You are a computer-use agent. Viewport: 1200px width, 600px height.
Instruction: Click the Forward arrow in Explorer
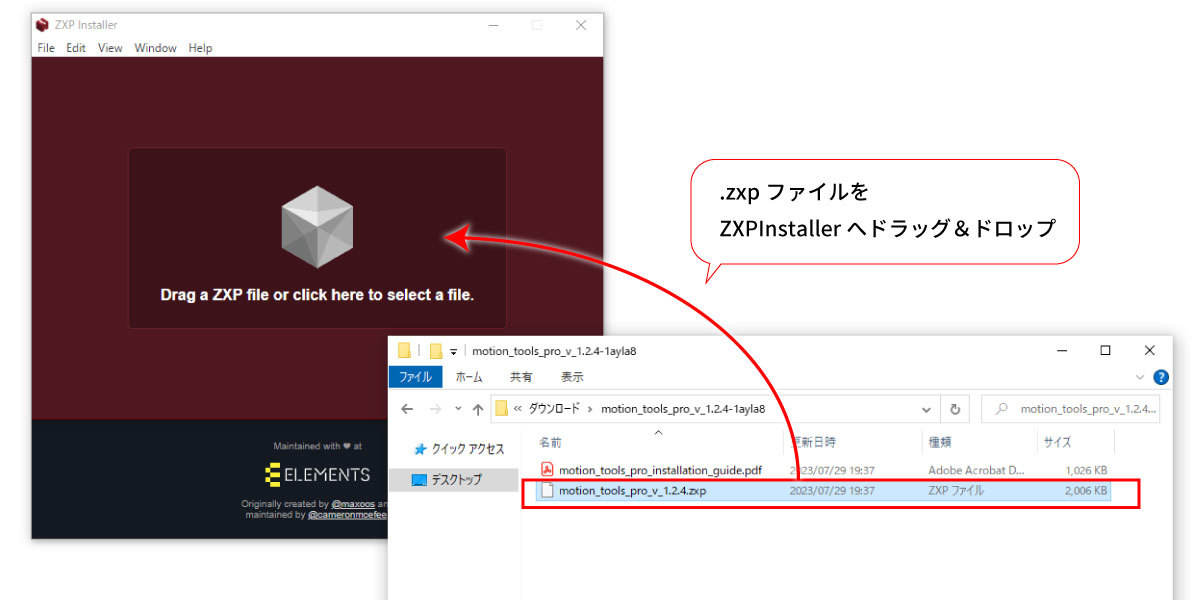click(436, 409)
